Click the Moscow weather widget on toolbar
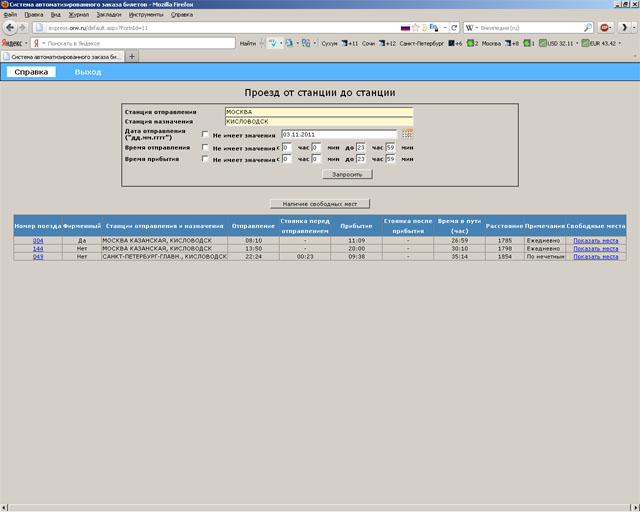 [490, 44]
